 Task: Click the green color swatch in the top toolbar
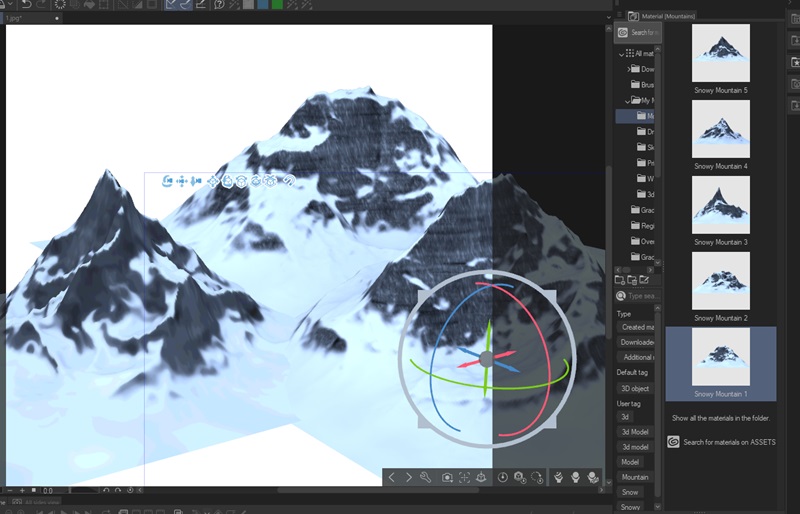pos(277,5)
